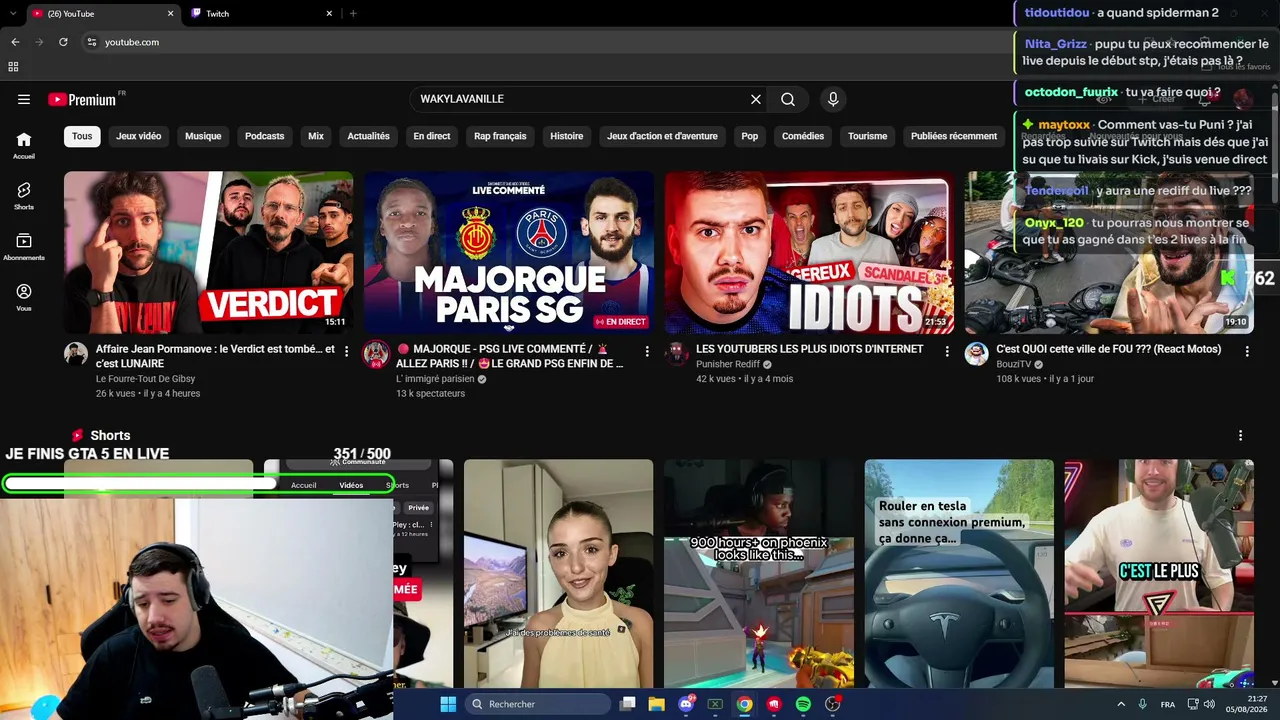Open a new browser tab
1280x720 pixels.
point(353,13)
